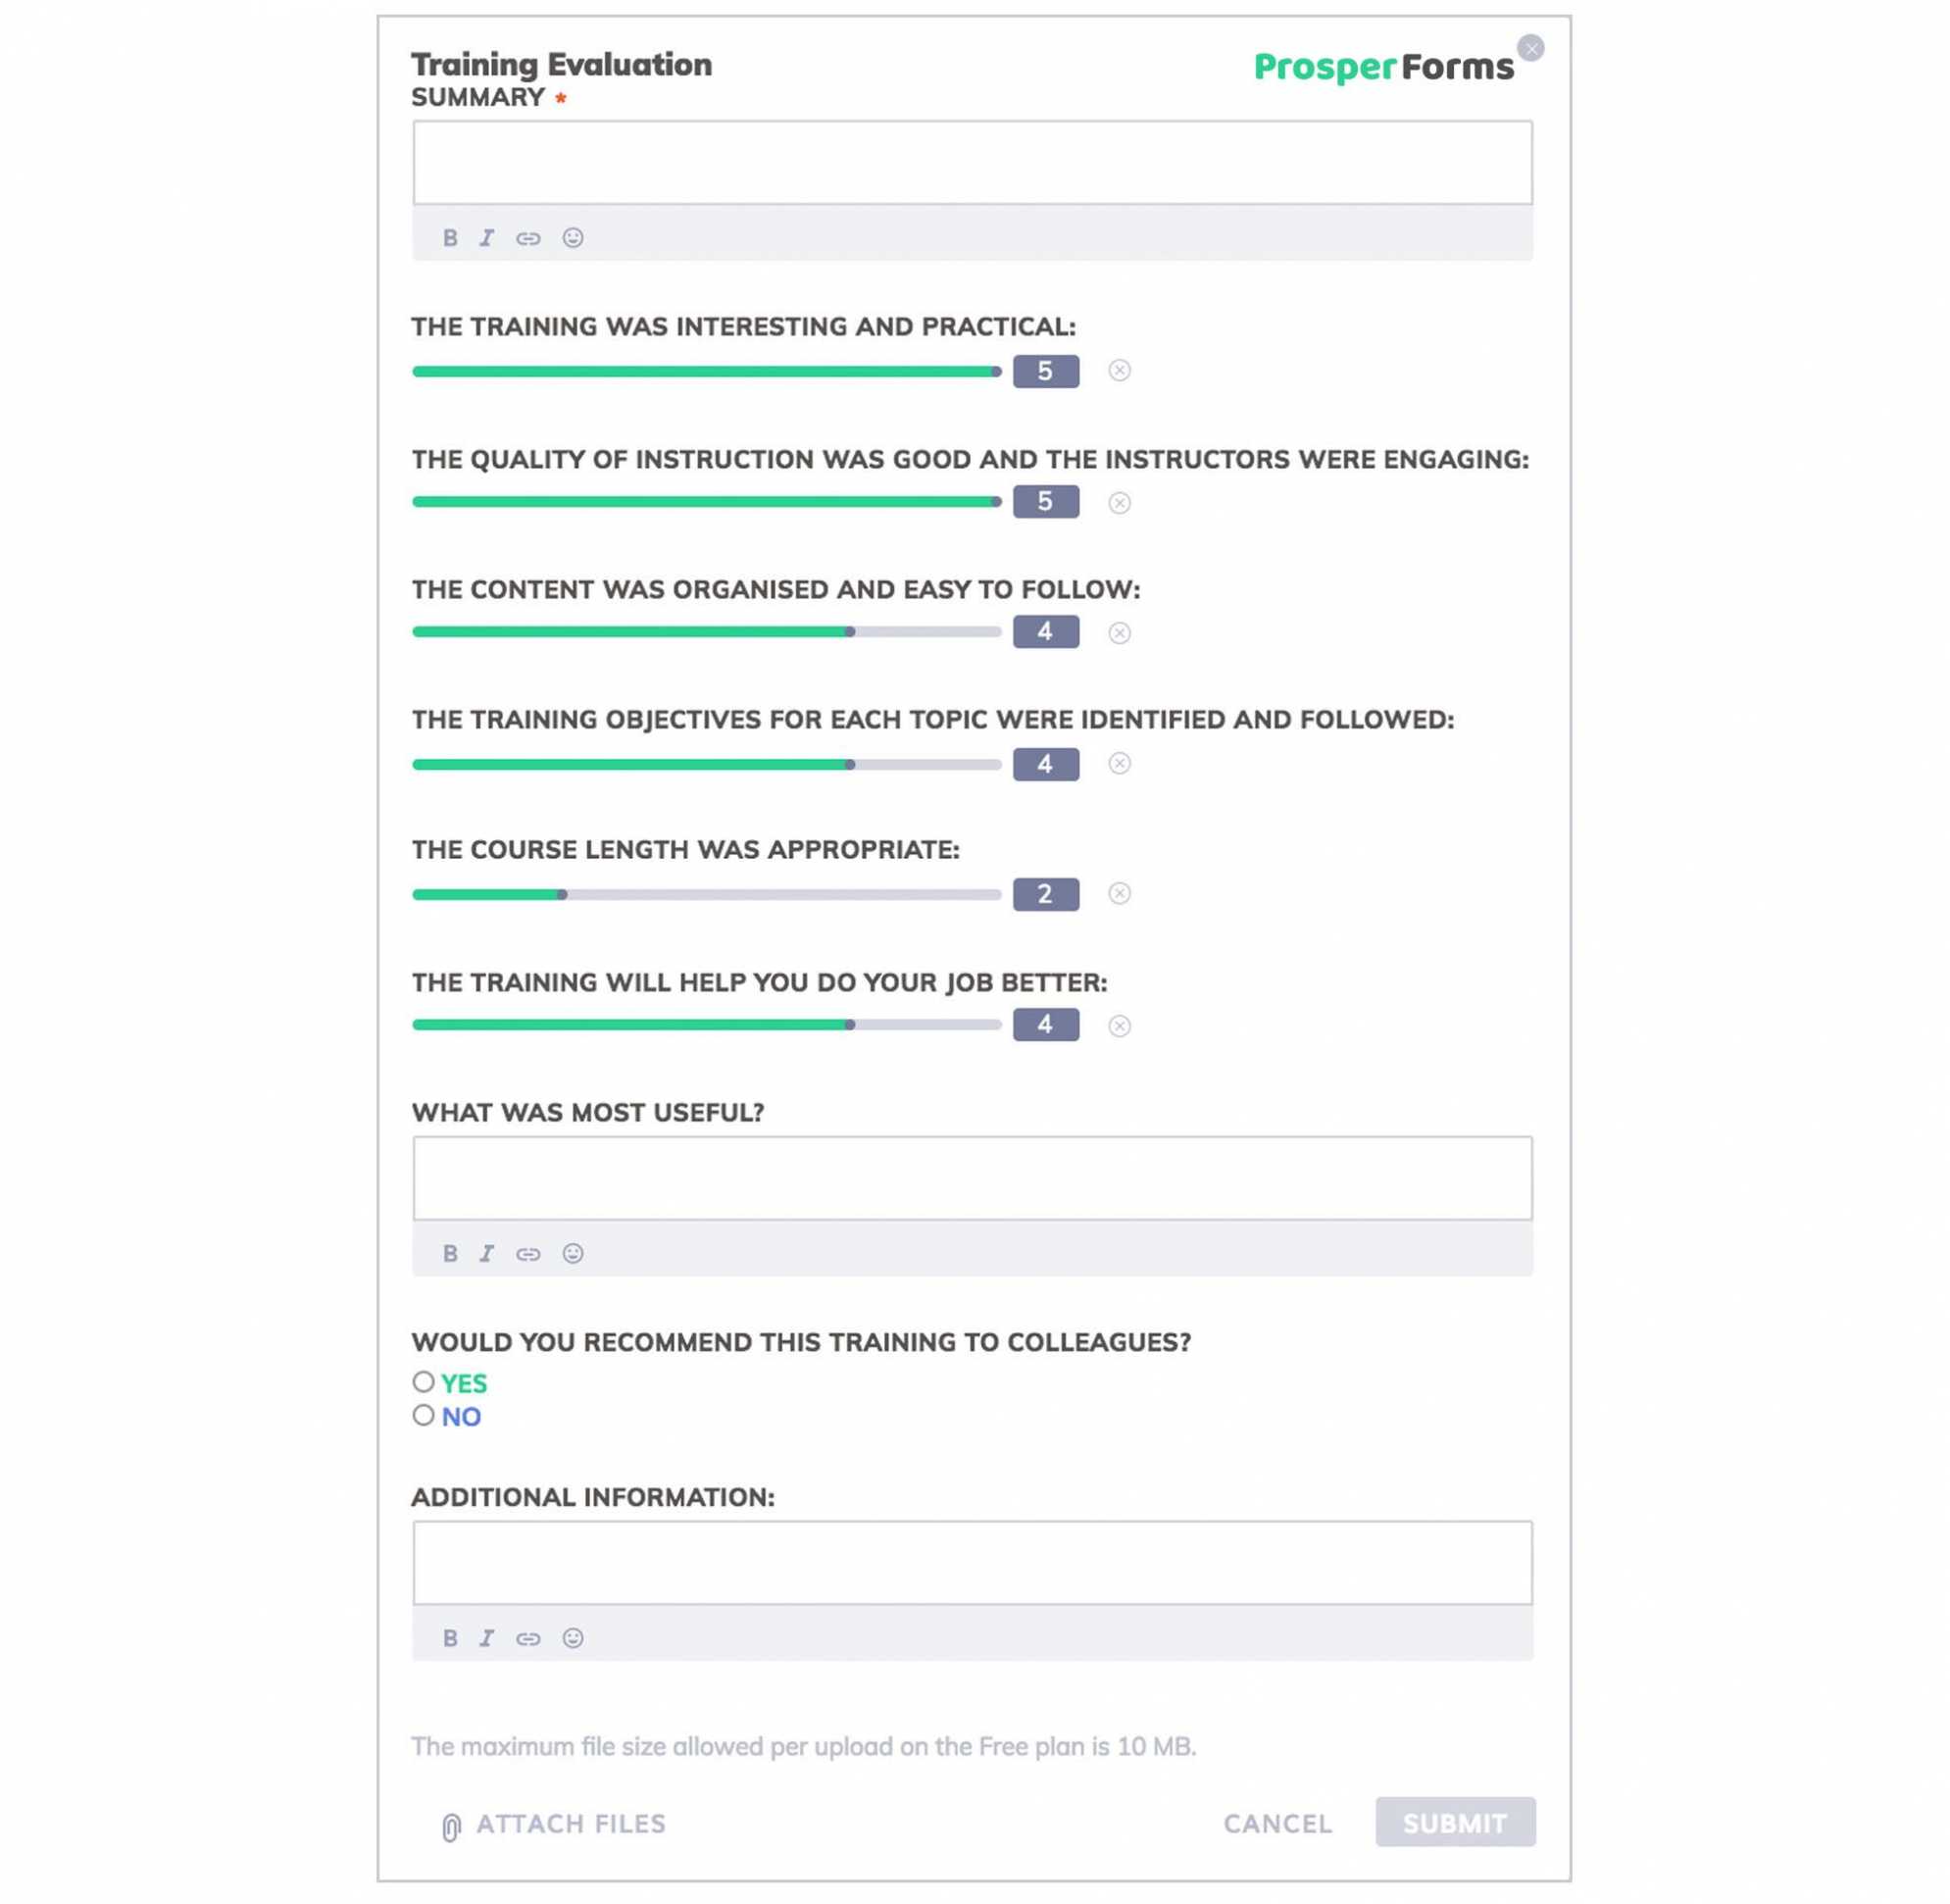This screenshot has height=1904, width=1950.
Task: Click the paperclip attachment icon
Action: click(x=450, y=1823)
